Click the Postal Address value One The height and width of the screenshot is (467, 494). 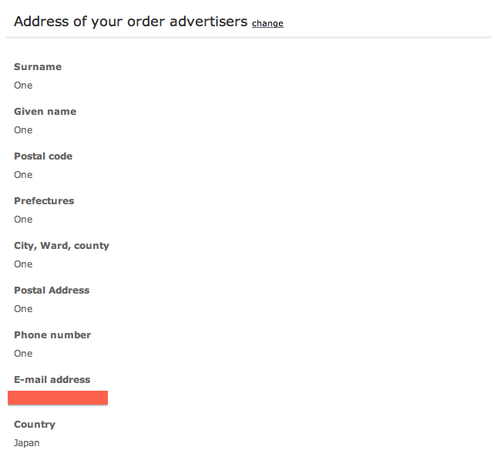[x=23, y=309]
